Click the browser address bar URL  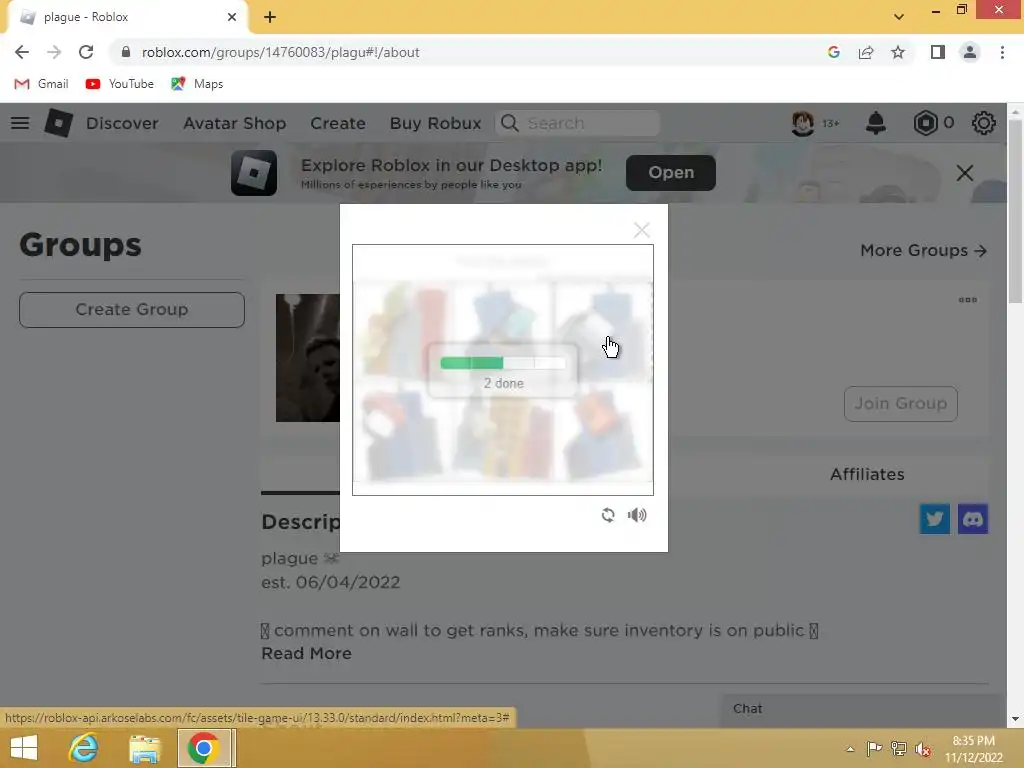280,52
